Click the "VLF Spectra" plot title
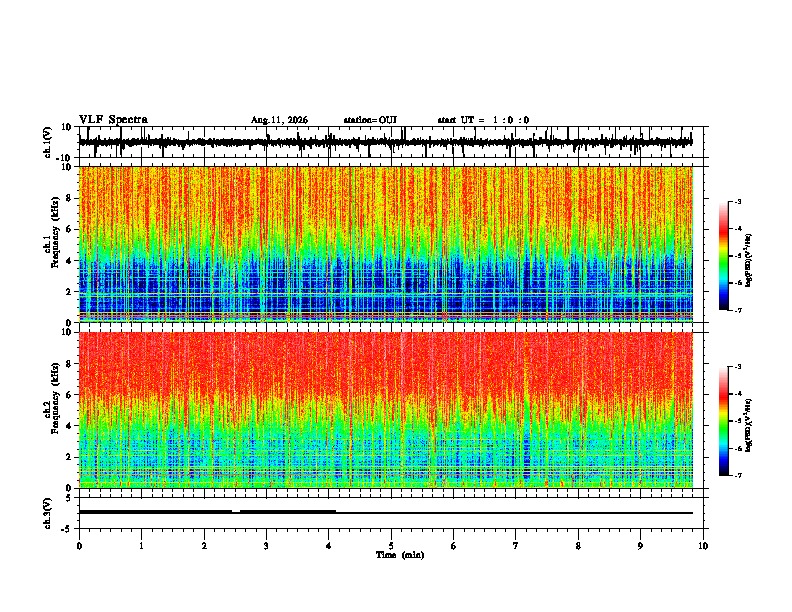Image resolution: width=792 pixels, height=612 pixels. tap(113, 120)
